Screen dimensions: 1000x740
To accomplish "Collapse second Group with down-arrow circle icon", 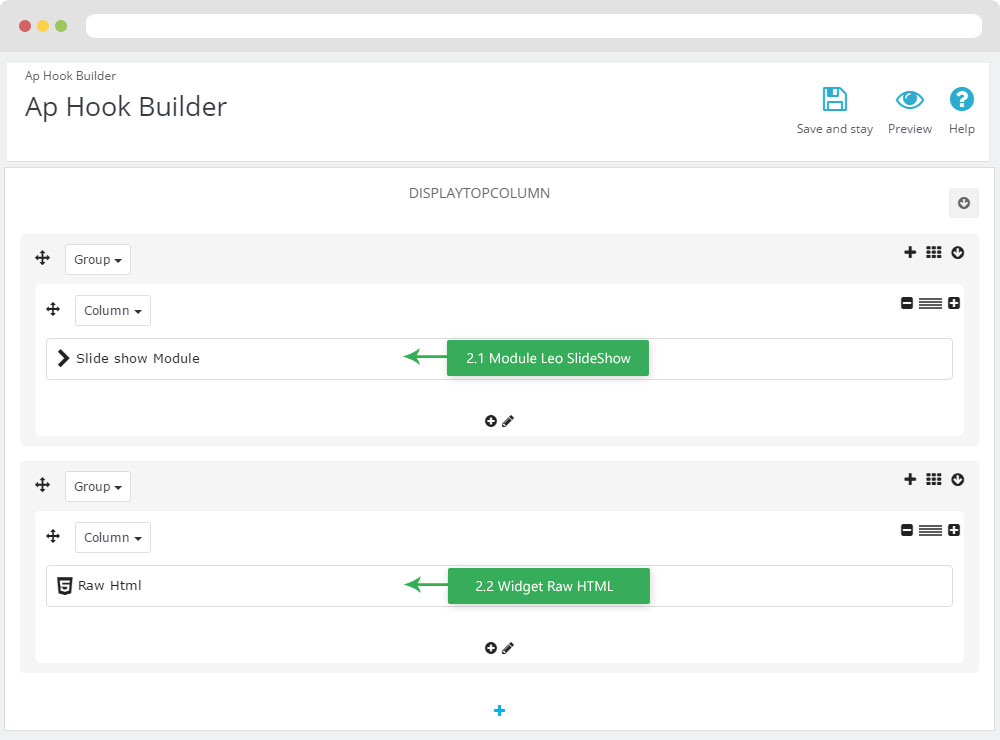I will coord(957,480).
